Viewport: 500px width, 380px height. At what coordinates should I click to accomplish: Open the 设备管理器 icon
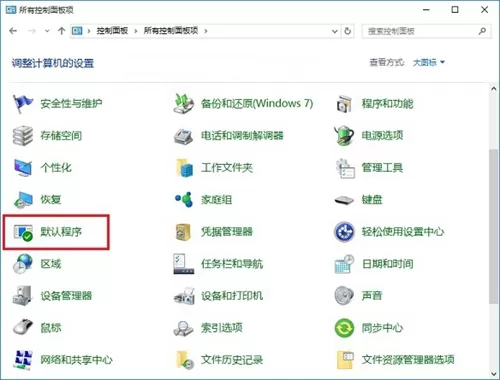point(22,296)
